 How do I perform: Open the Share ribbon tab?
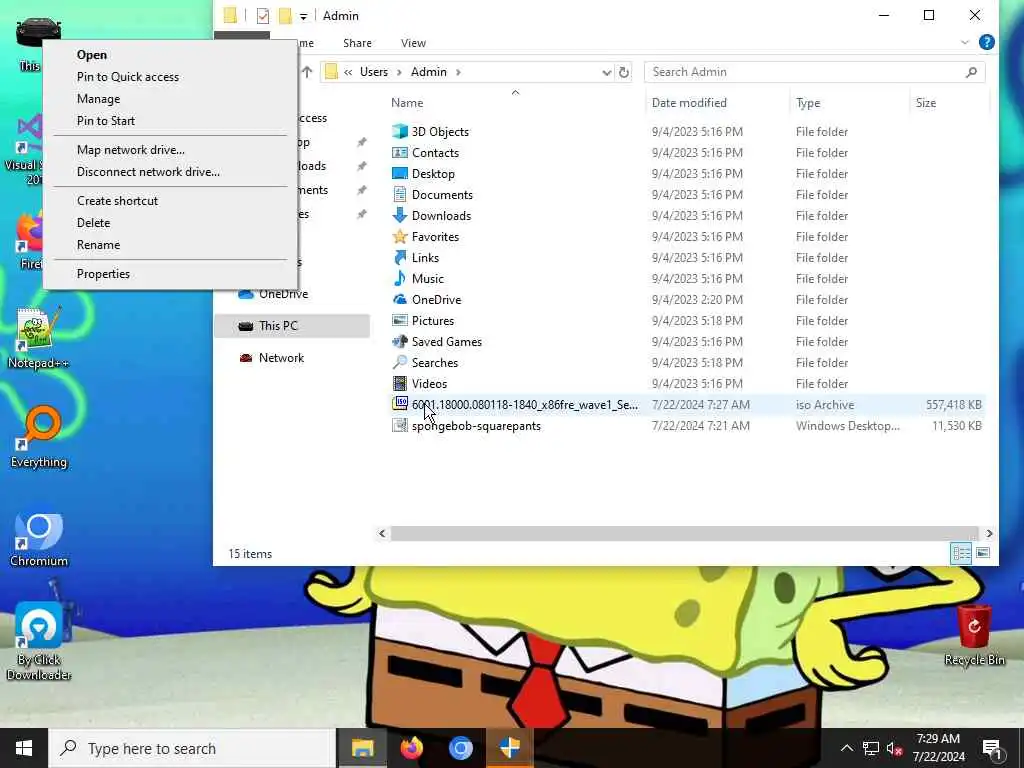[x=357, y=43]
